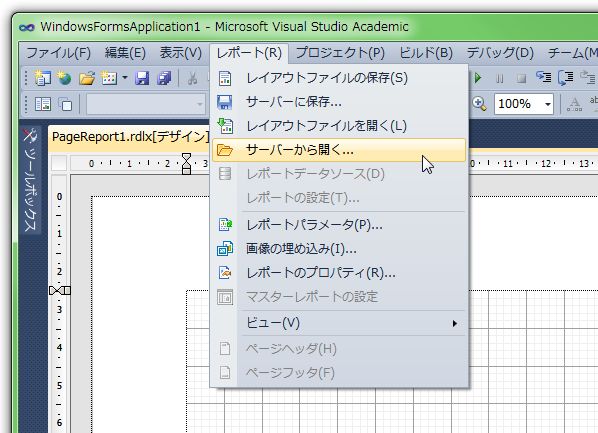This screenshot has width=598, height=433.
Task: Click the Save All toolbar icon
Action: 164,78
